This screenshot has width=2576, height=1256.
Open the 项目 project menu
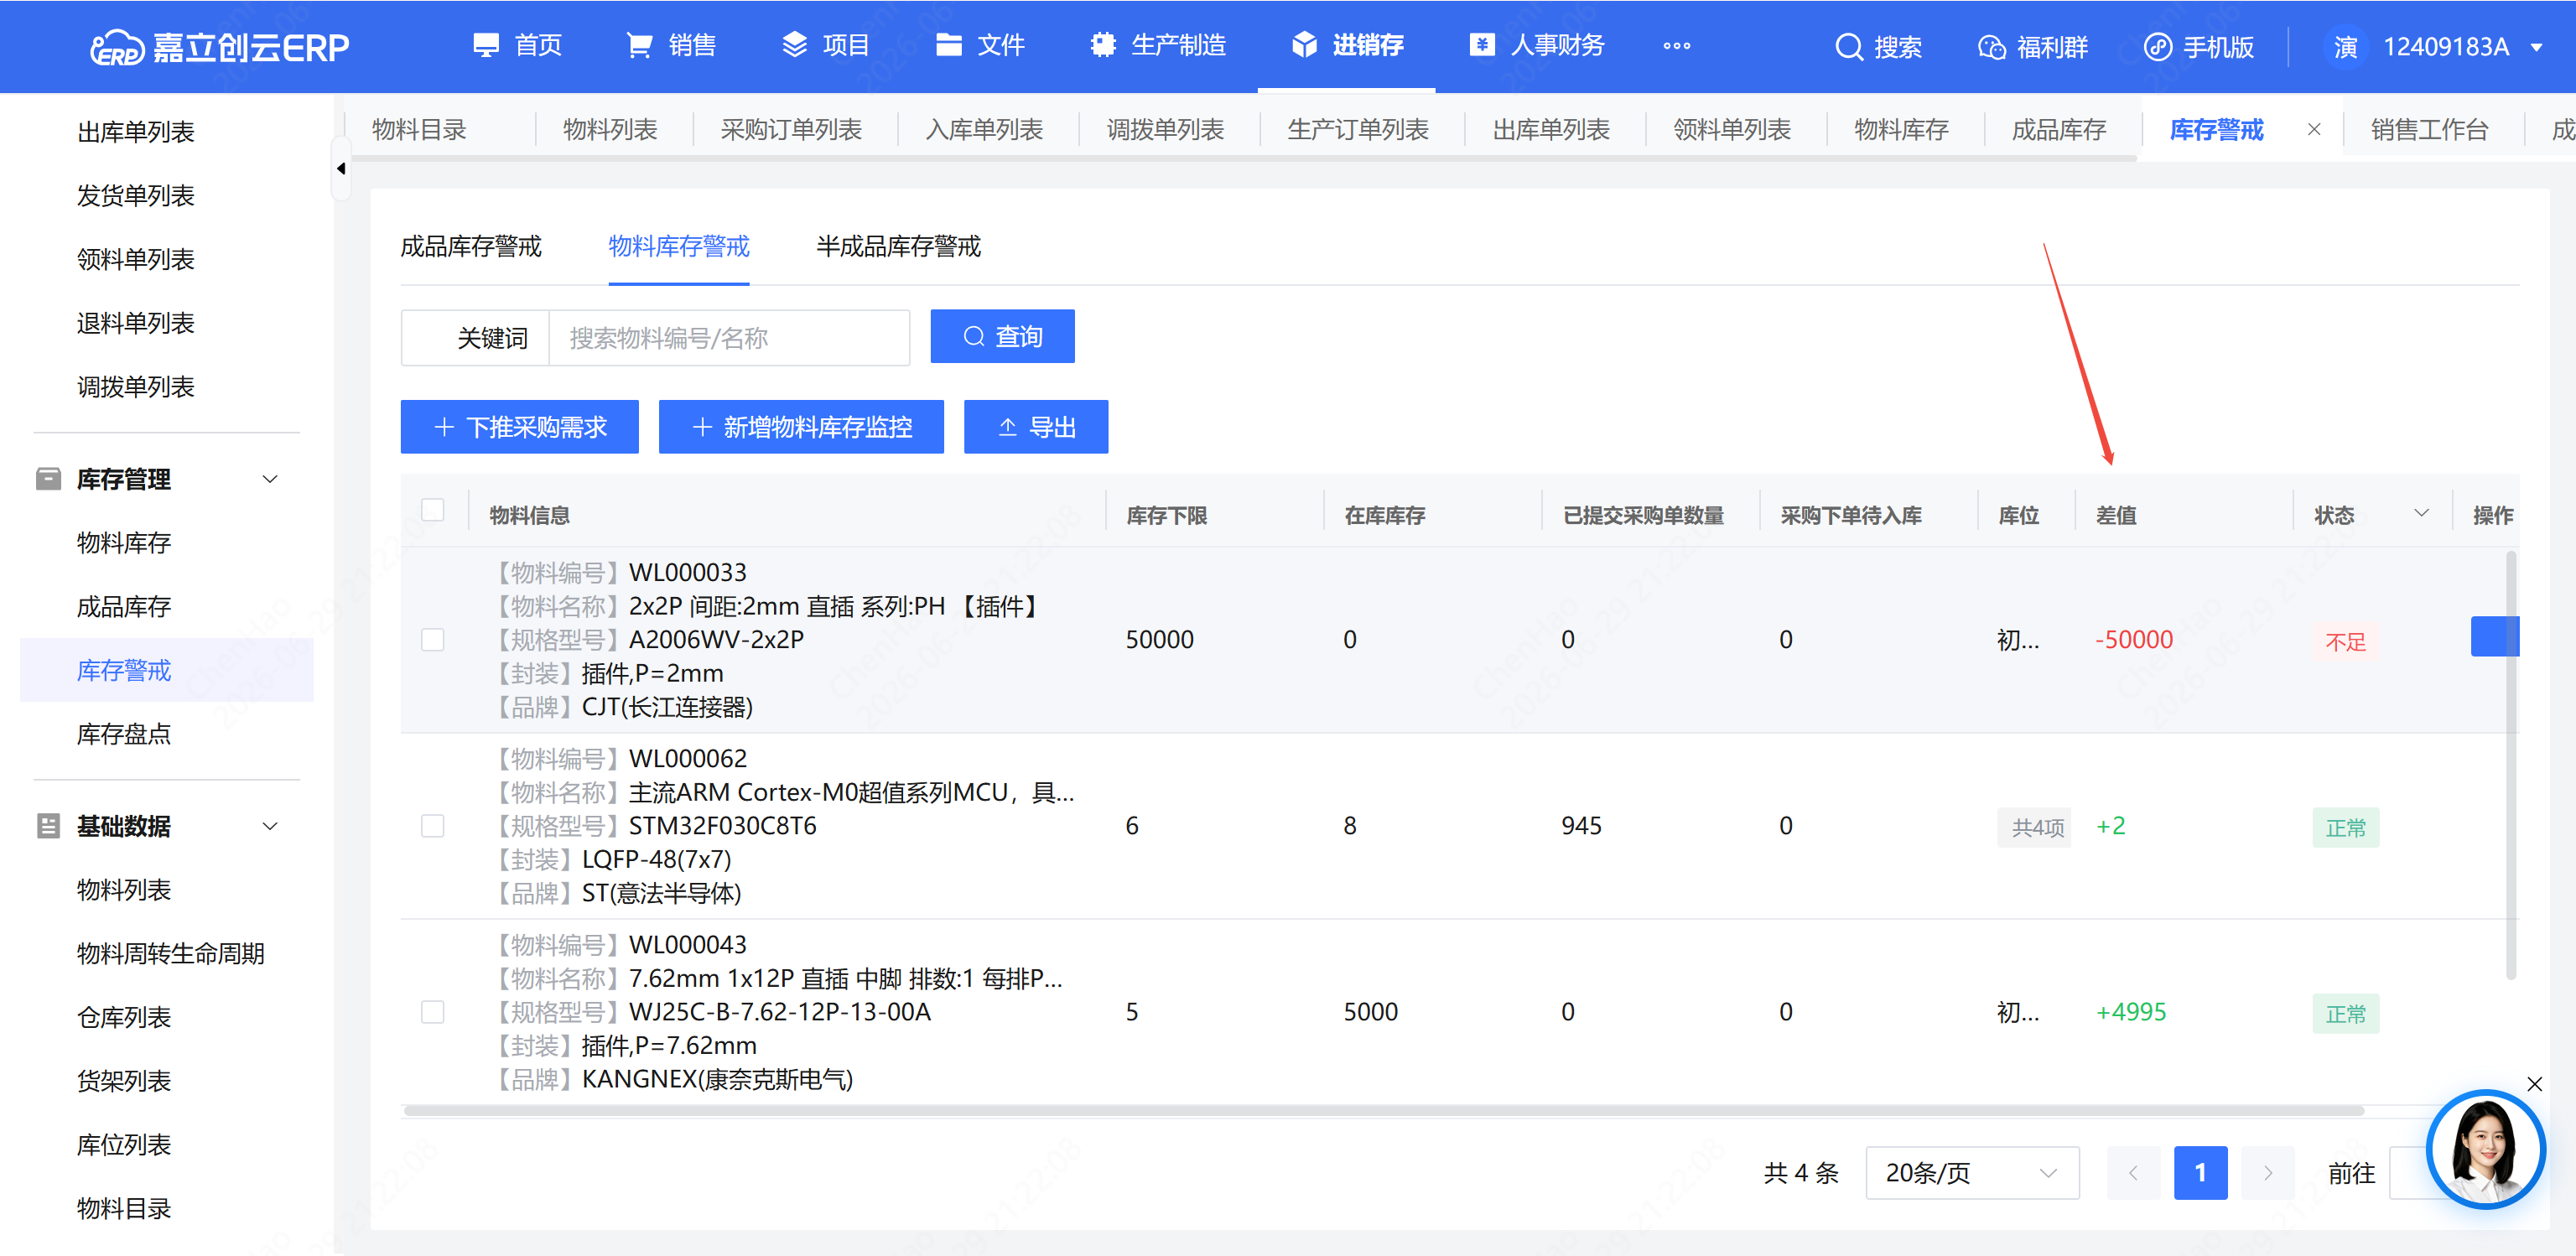(x=825, y=46)
